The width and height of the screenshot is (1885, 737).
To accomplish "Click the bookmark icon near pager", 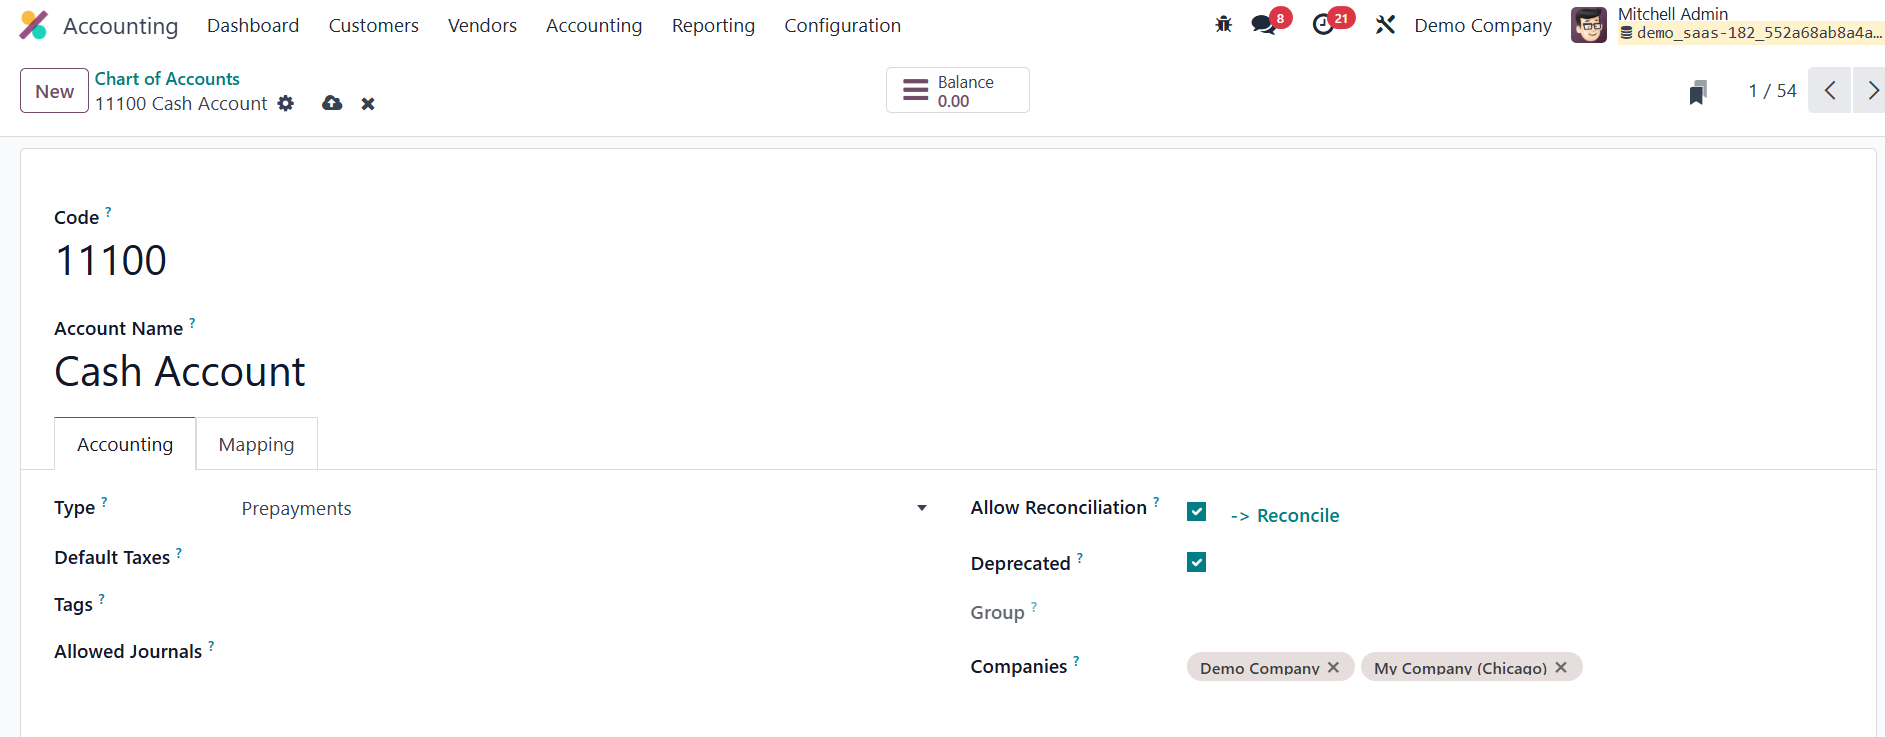I will tap(1697, 92).
